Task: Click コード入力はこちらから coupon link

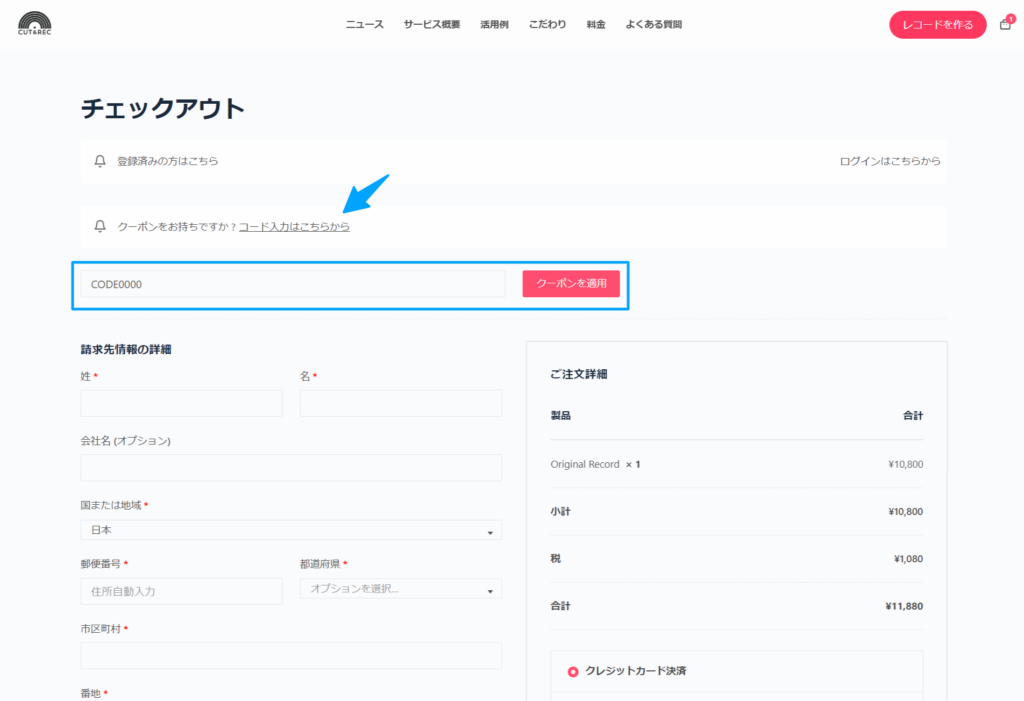Action: pyautogui.click(x=294, y=227)
